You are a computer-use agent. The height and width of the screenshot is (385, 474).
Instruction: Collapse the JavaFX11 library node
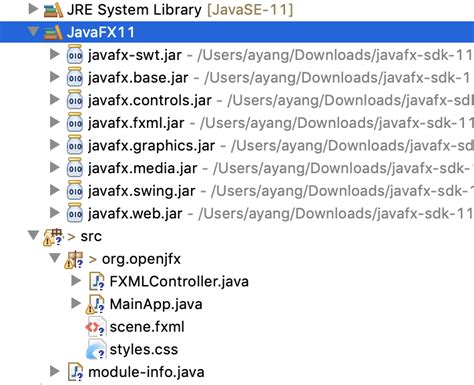point(33,32)
